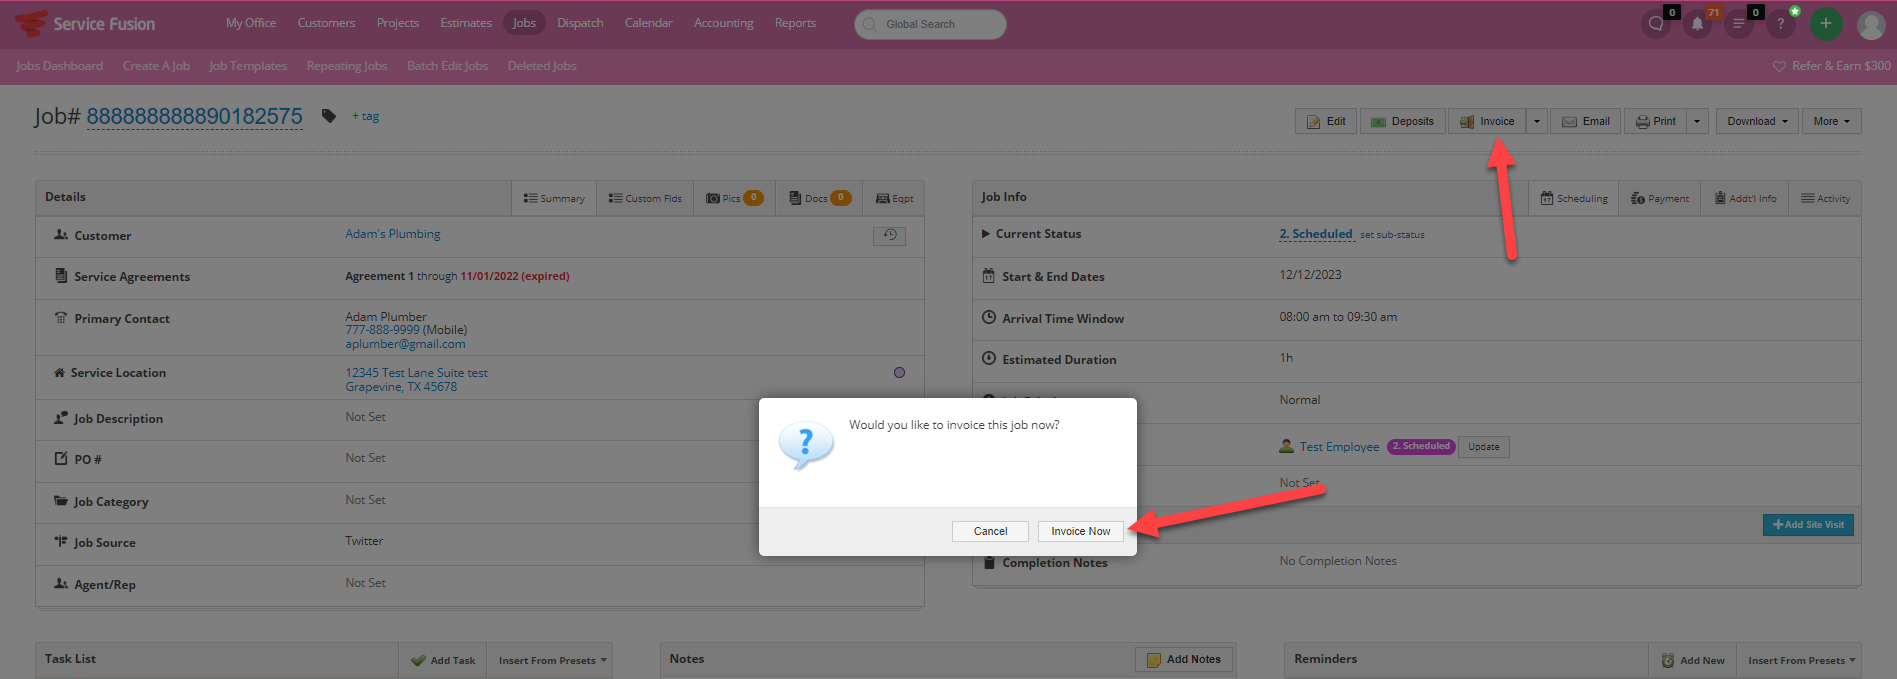Click the Edit button

point(1326,121)
